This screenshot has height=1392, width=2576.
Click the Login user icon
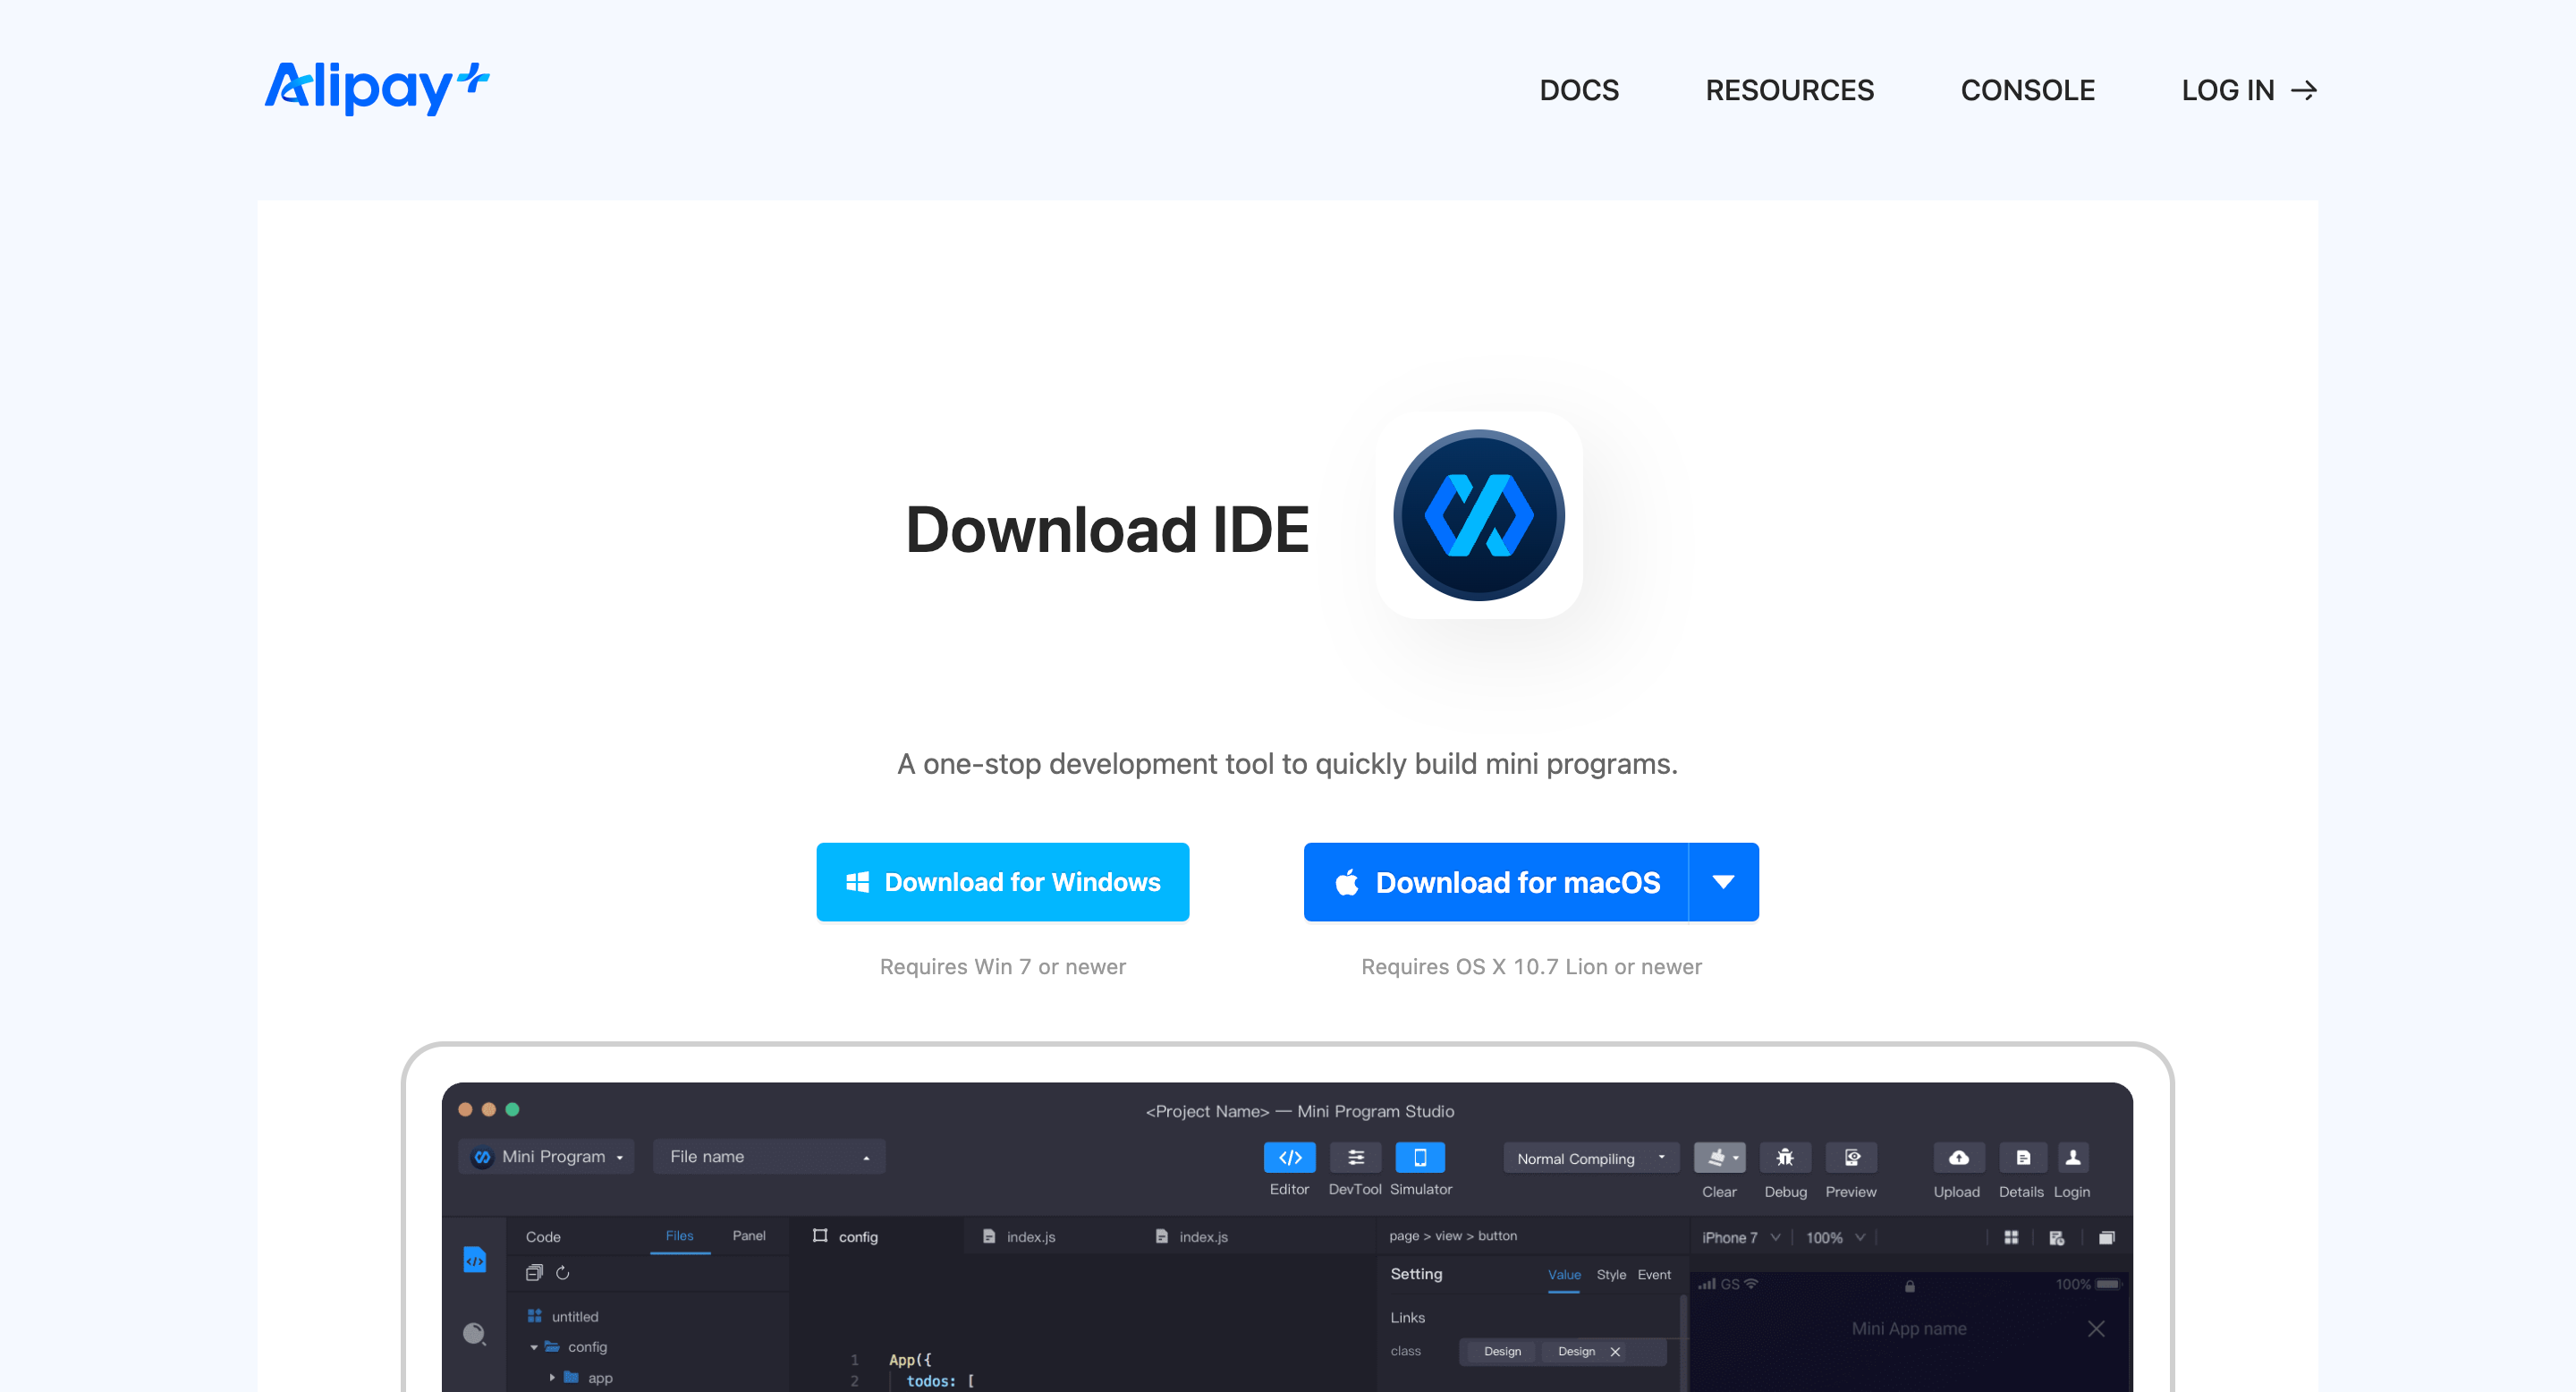2072,1157
